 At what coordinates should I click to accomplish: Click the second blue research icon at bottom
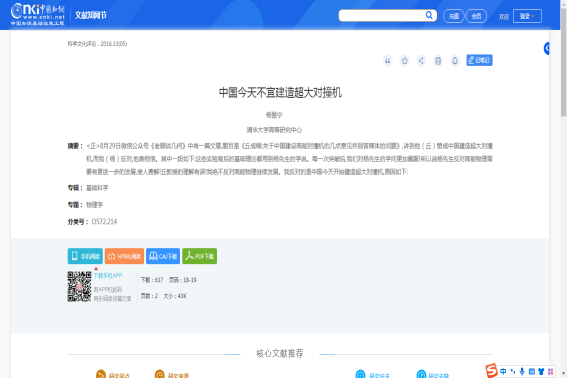[421, 374]
